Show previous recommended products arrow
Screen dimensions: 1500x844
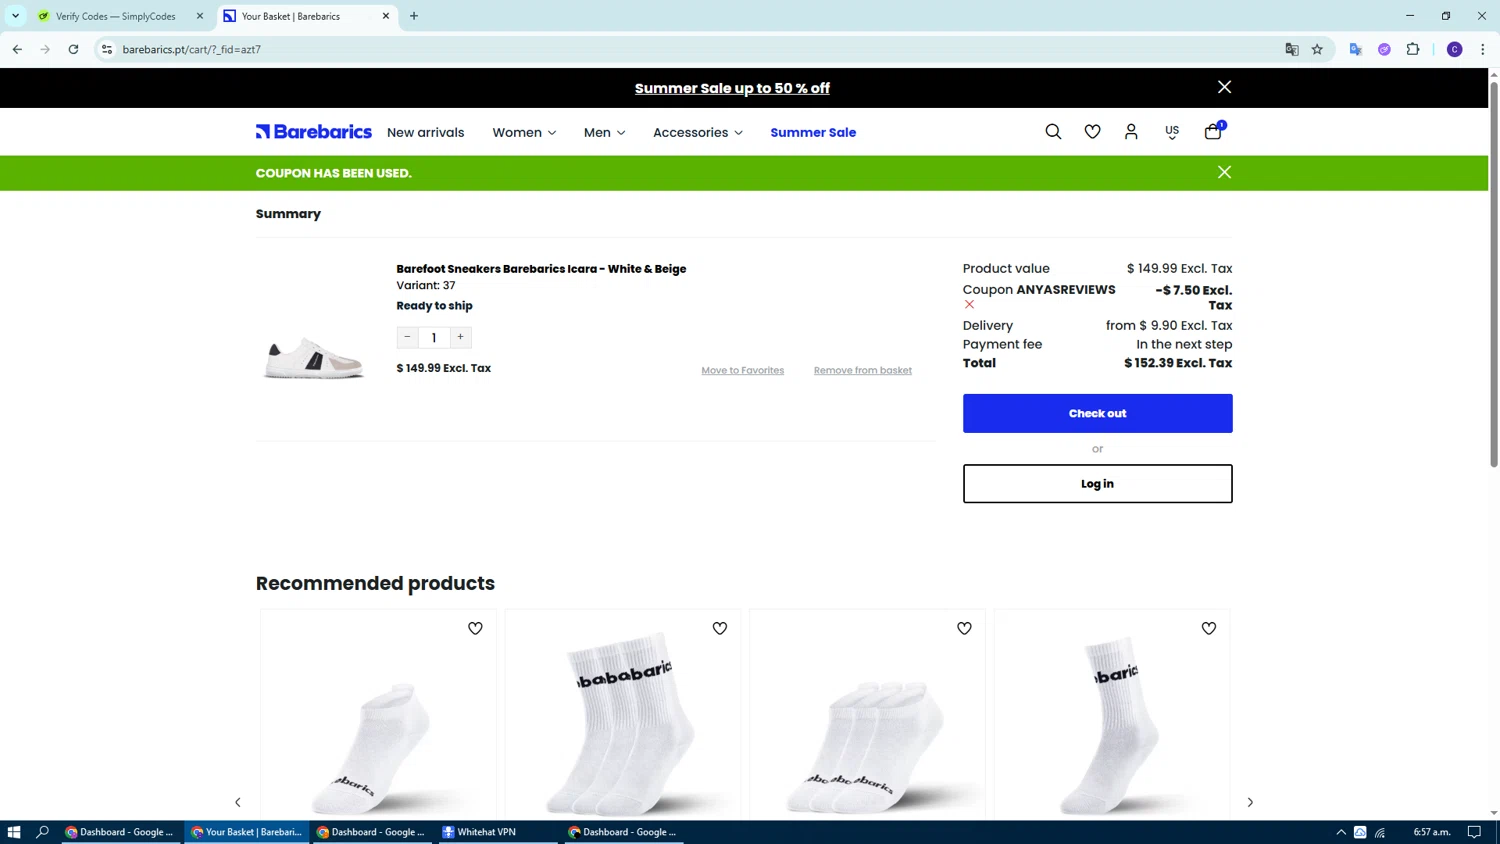pos(238,802)
